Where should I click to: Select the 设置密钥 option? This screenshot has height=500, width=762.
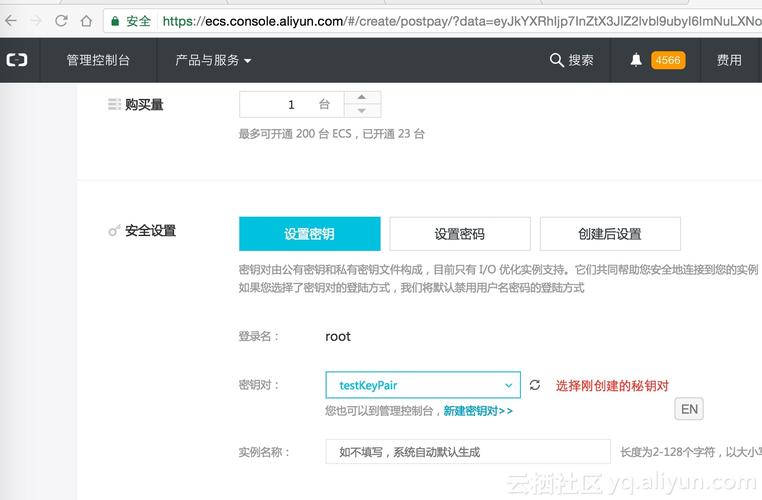310,234
